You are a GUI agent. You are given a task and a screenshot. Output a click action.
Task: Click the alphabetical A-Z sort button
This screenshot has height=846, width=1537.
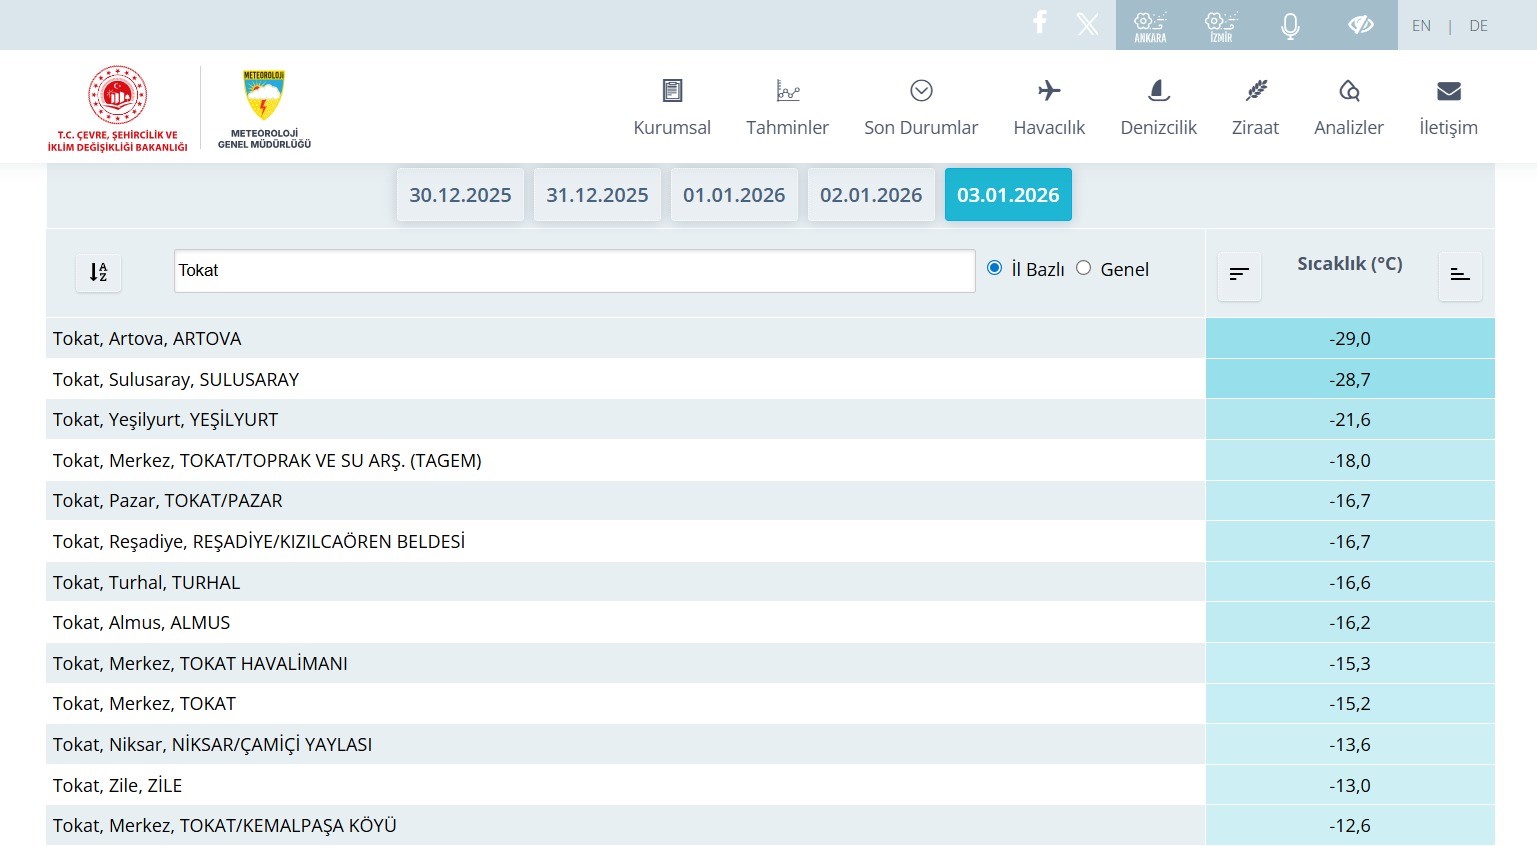tap(99, 272)
